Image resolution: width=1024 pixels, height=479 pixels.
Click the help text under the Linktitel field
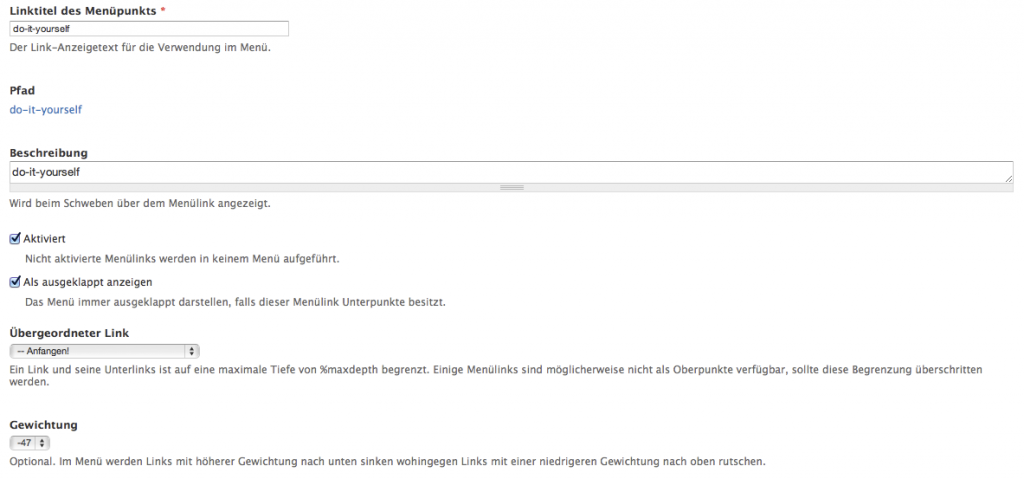[x=140, y=47]
